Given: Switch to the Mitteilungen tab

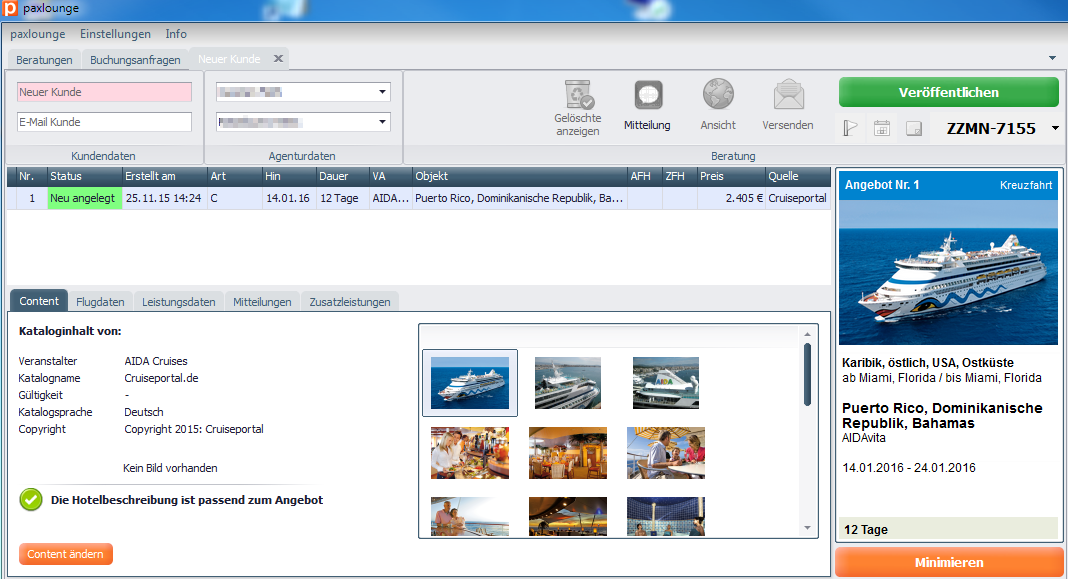Looking at the screenshot, I should 262,302.
